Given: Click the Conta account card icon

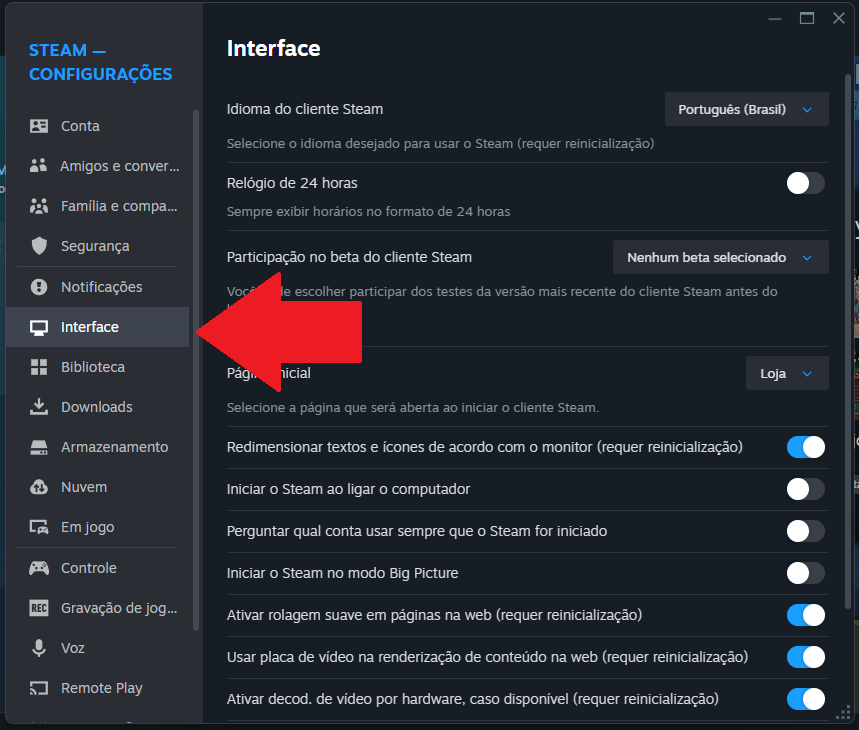Looking at the screenshot, I should [39, 126].
